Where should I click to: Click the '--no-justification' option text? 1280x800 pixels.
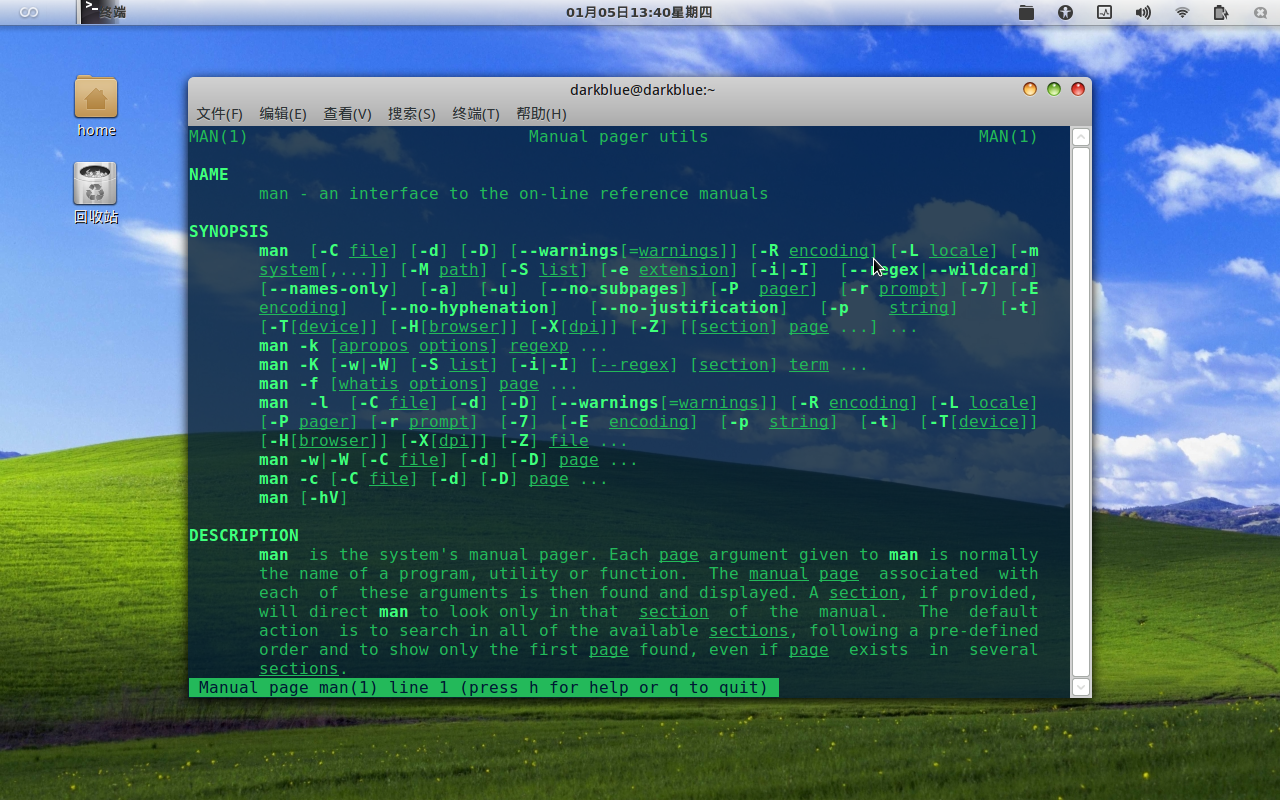689,308
